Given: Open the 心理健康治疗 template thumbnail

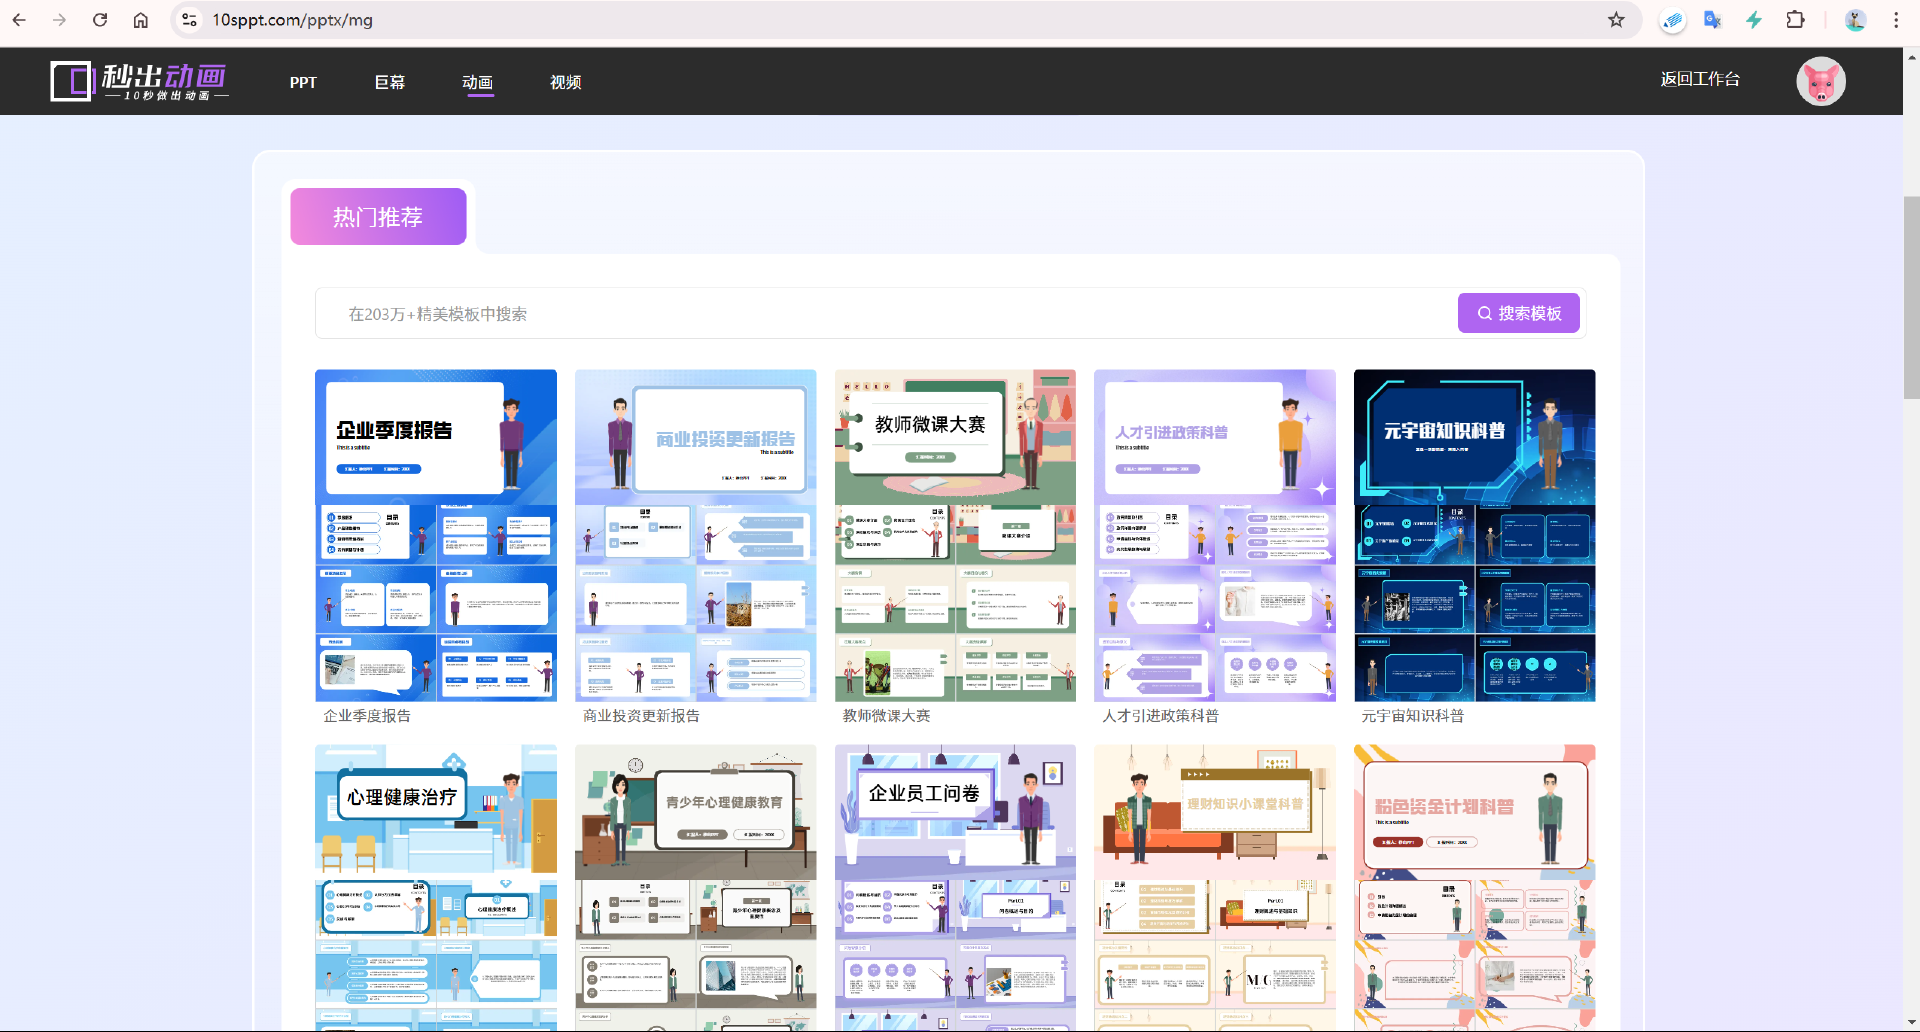Looking at the screenshot, I should [x=436, y=888].
